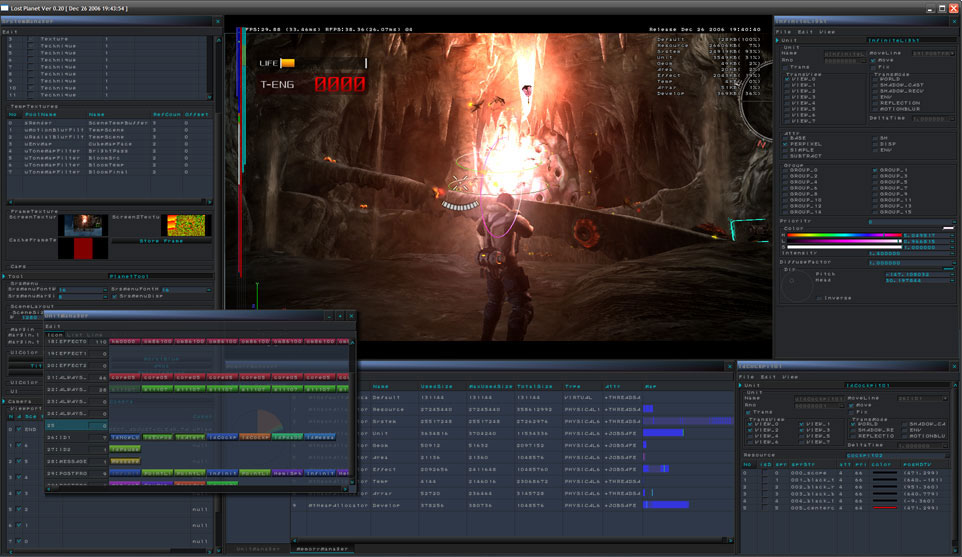This screenshot has height=557, width=962.
Task: Click the Store Frame button
Action: click(x=160, y=241)
